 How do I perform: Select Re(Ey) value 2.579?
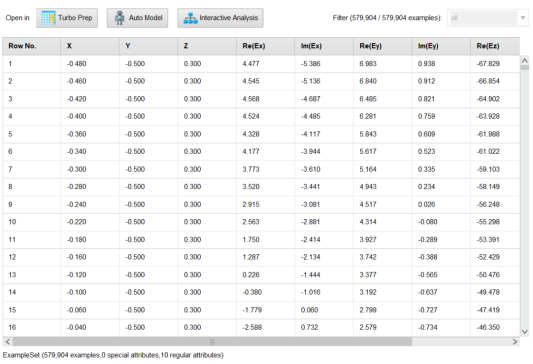368,327
